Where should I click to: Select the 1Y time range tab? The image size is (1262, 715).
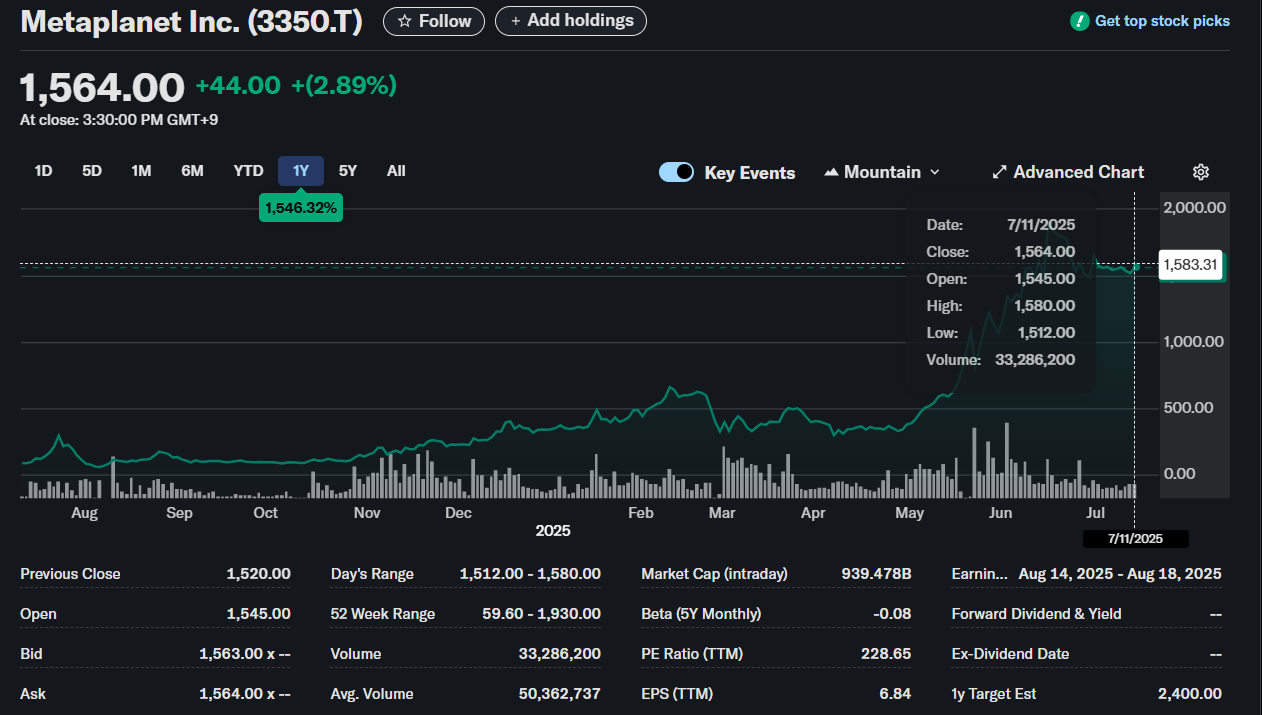301,171
